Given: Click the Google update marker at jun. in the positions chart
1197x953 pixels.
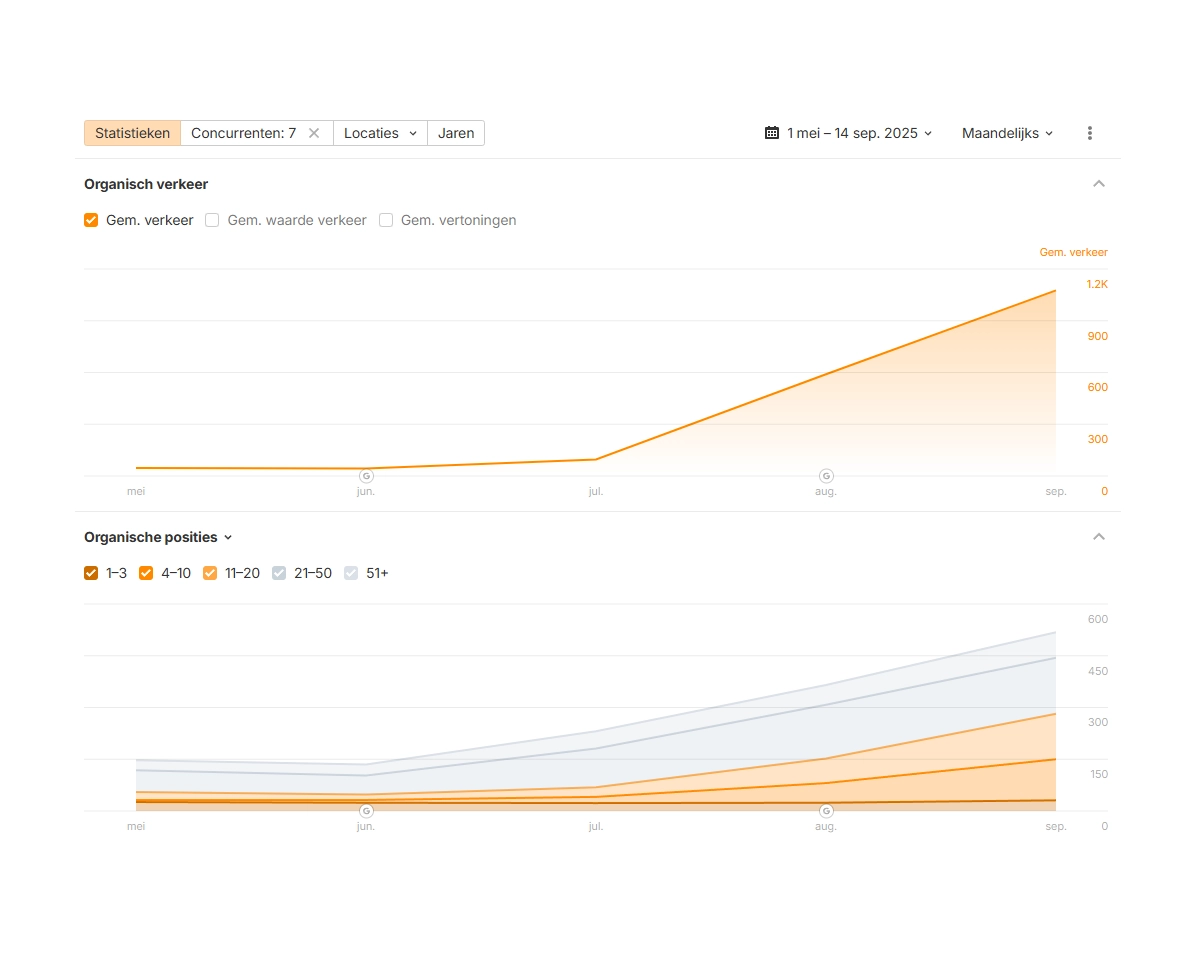Looking at the screenshot, I should coord(366,811).
